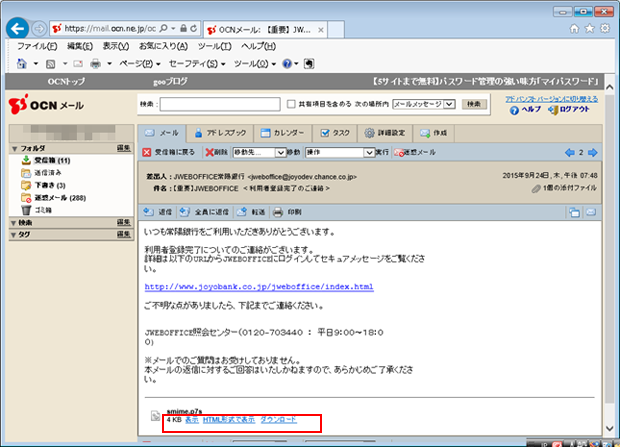Click the ログアウト logout link
Viewport: 620px width, 447px height.
click(x=569, y=110)
